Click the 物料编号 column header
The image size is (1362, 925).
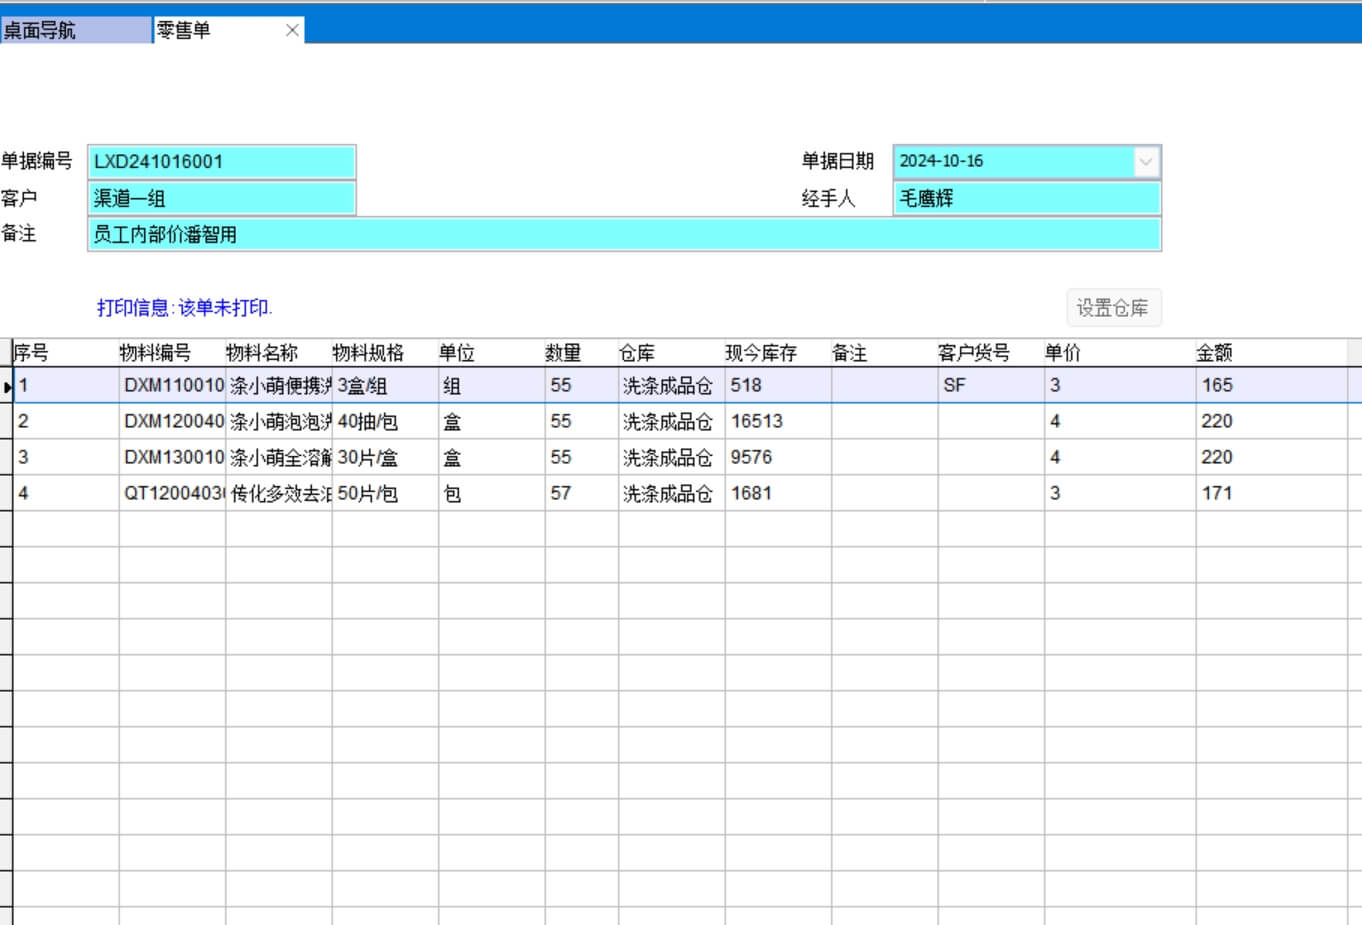(x=155, y=353)
